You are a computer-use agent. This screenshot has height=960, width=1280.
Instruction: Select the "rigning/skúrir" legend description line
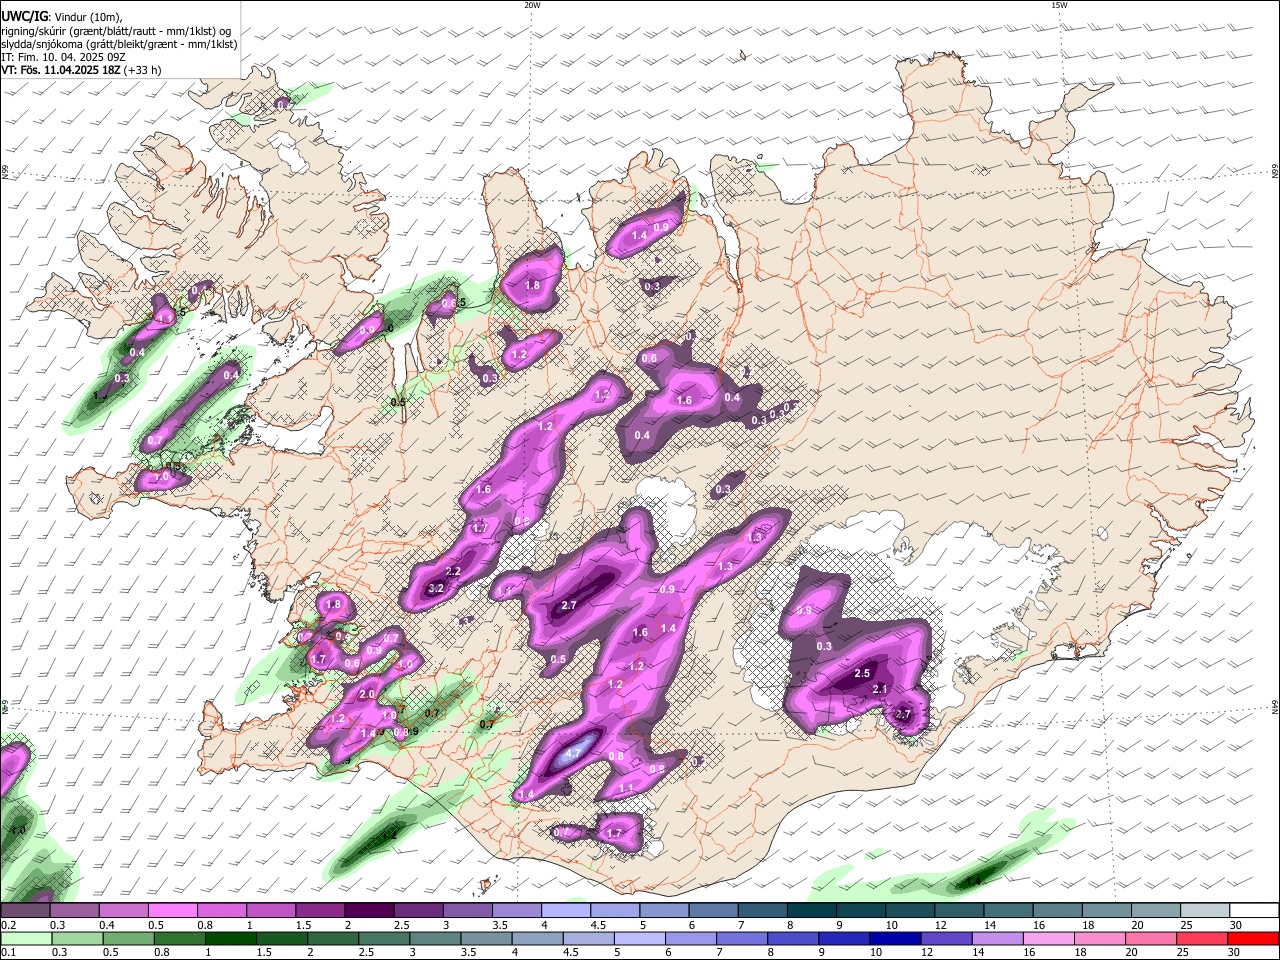(x=116, y=31)
